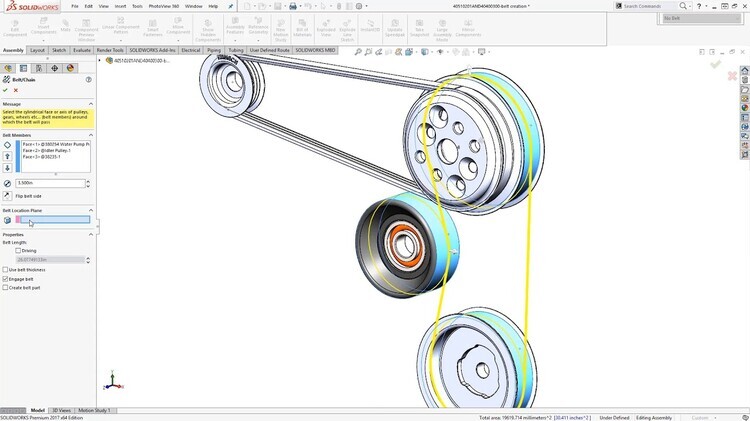Enable Create belt part checkbox
The width and height of the screenshot is (750, 421).
pos(5,287)
